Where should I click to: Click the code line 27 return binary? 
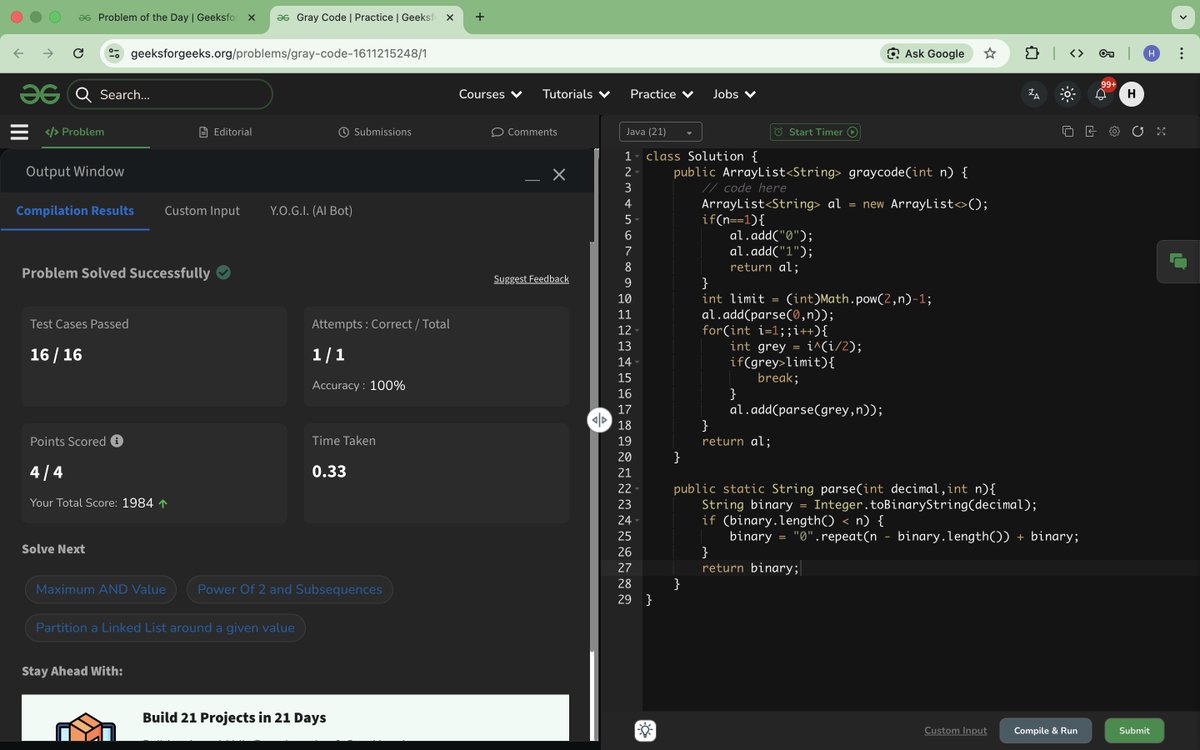pyautogui.click(x=750, y=568)
